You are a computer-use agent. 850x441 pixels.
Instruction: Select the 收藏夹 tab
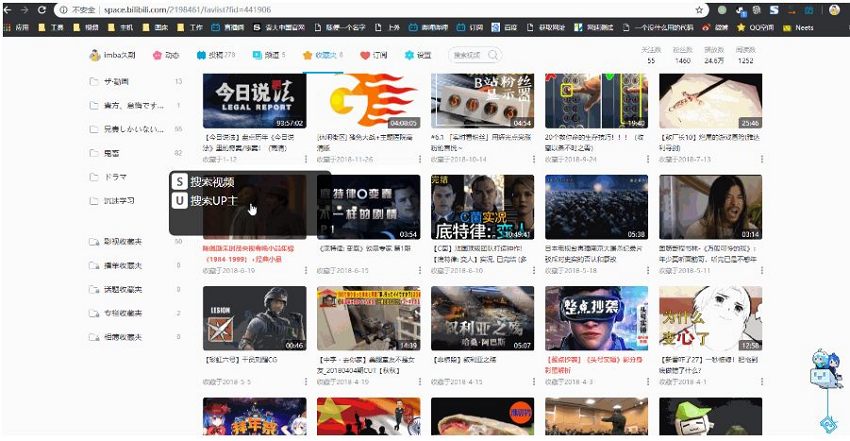pos(323,55)
